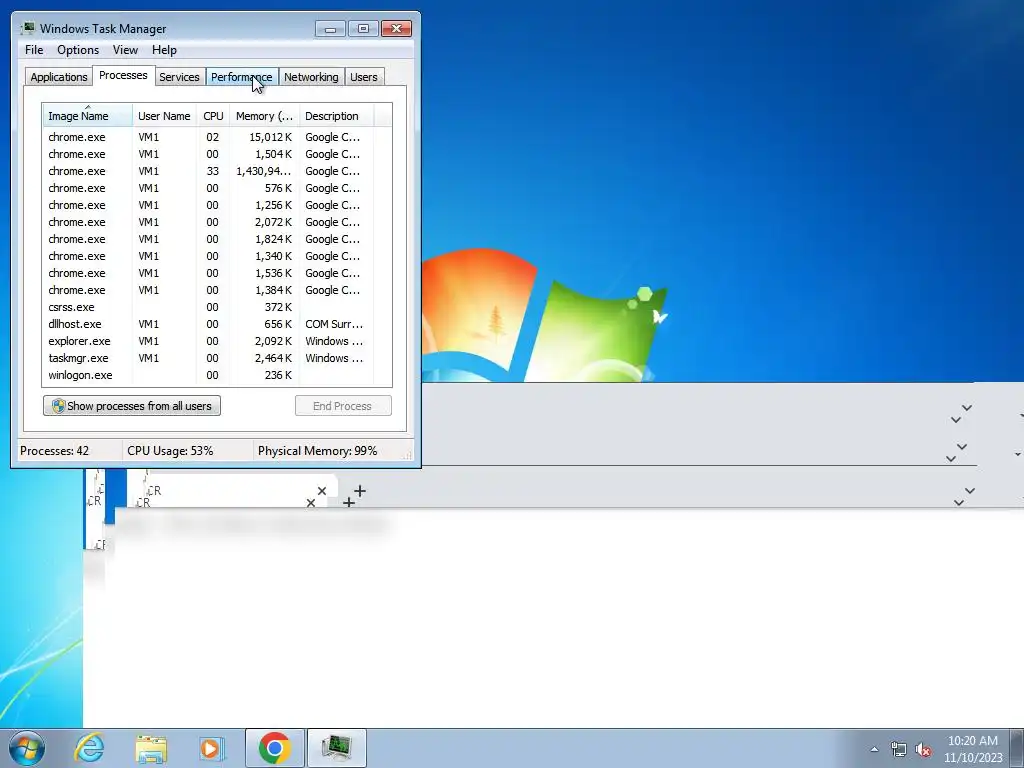Select chrome.exe row with 1,340 K
The image size is (1024, 768).
point(208,256)
